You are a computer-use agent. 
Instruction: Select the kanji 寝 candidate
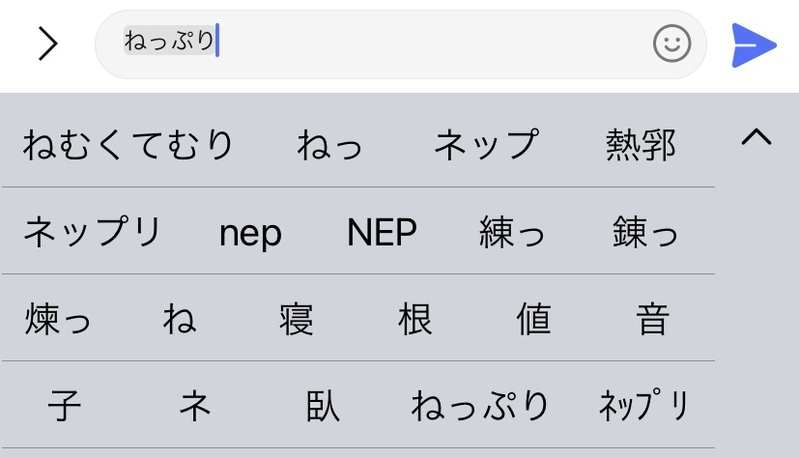point(297,320)
